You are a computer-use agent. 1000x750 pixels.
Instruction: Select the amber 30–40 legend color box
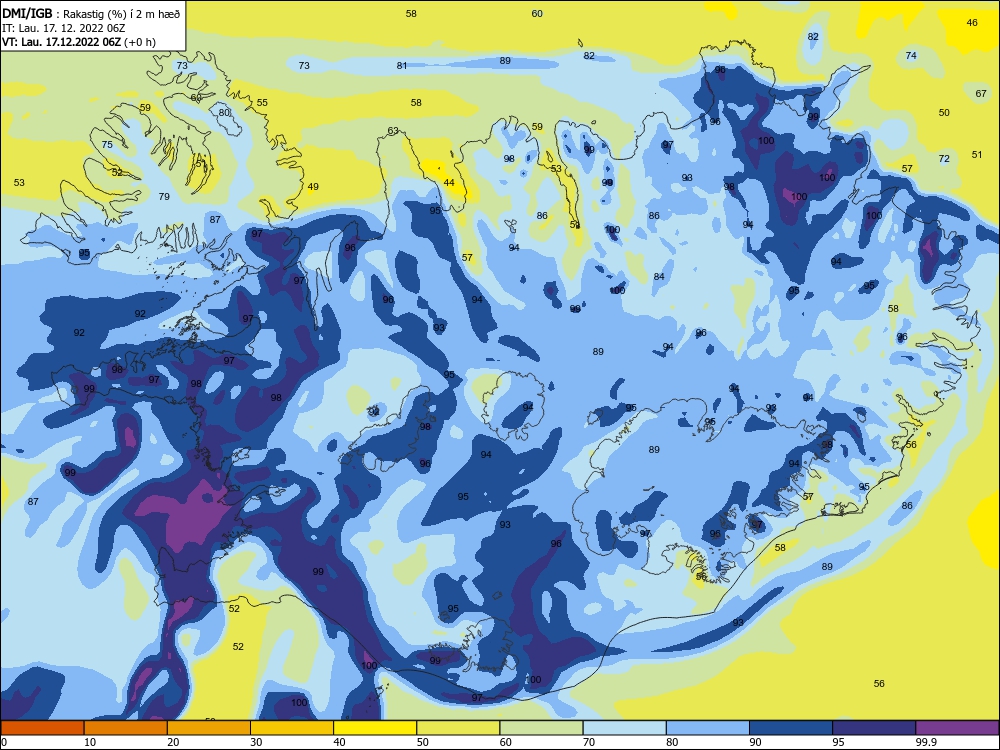tap(292, 728)
